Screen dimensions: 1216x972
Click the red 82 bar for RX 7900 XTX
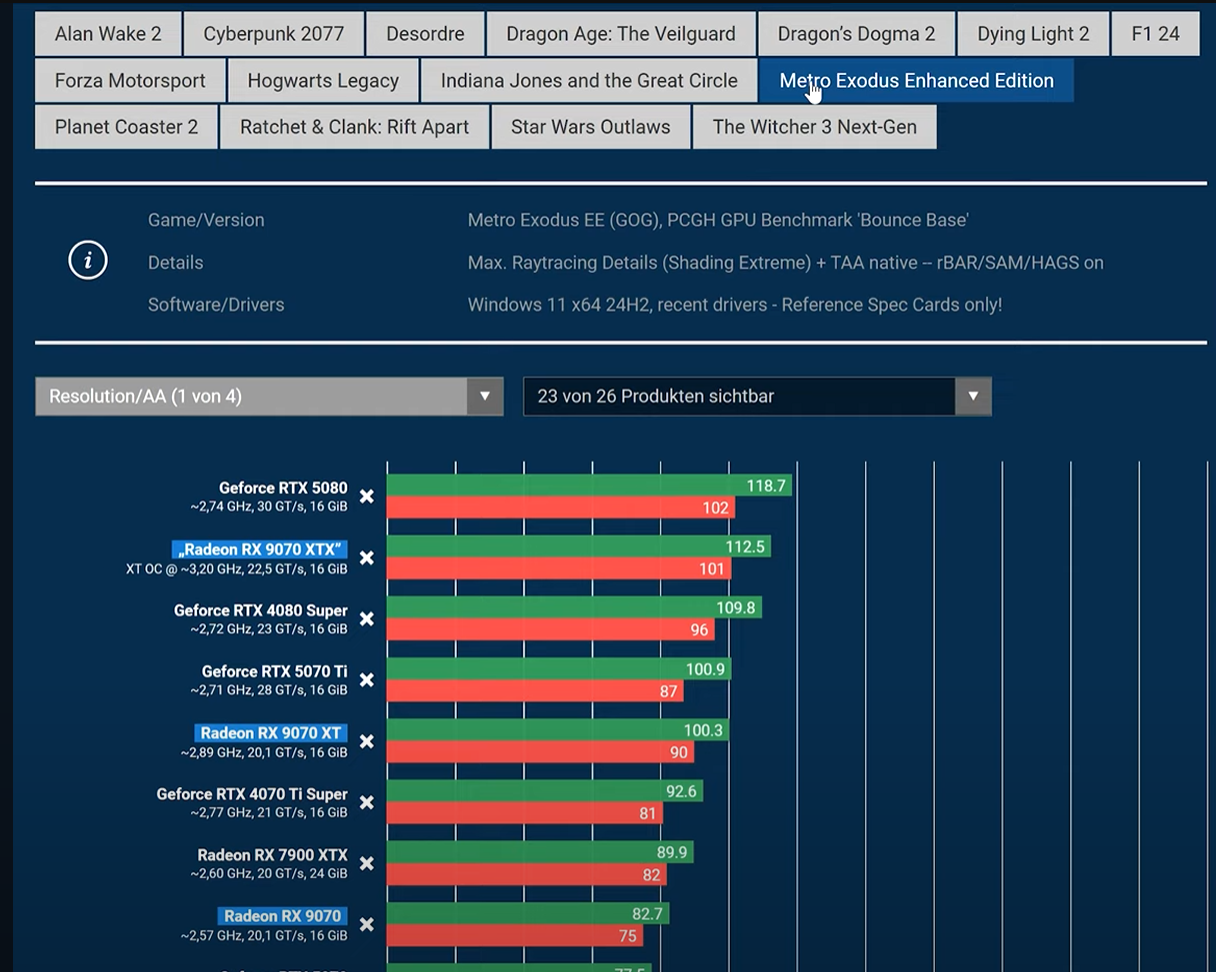click(527, 874)
